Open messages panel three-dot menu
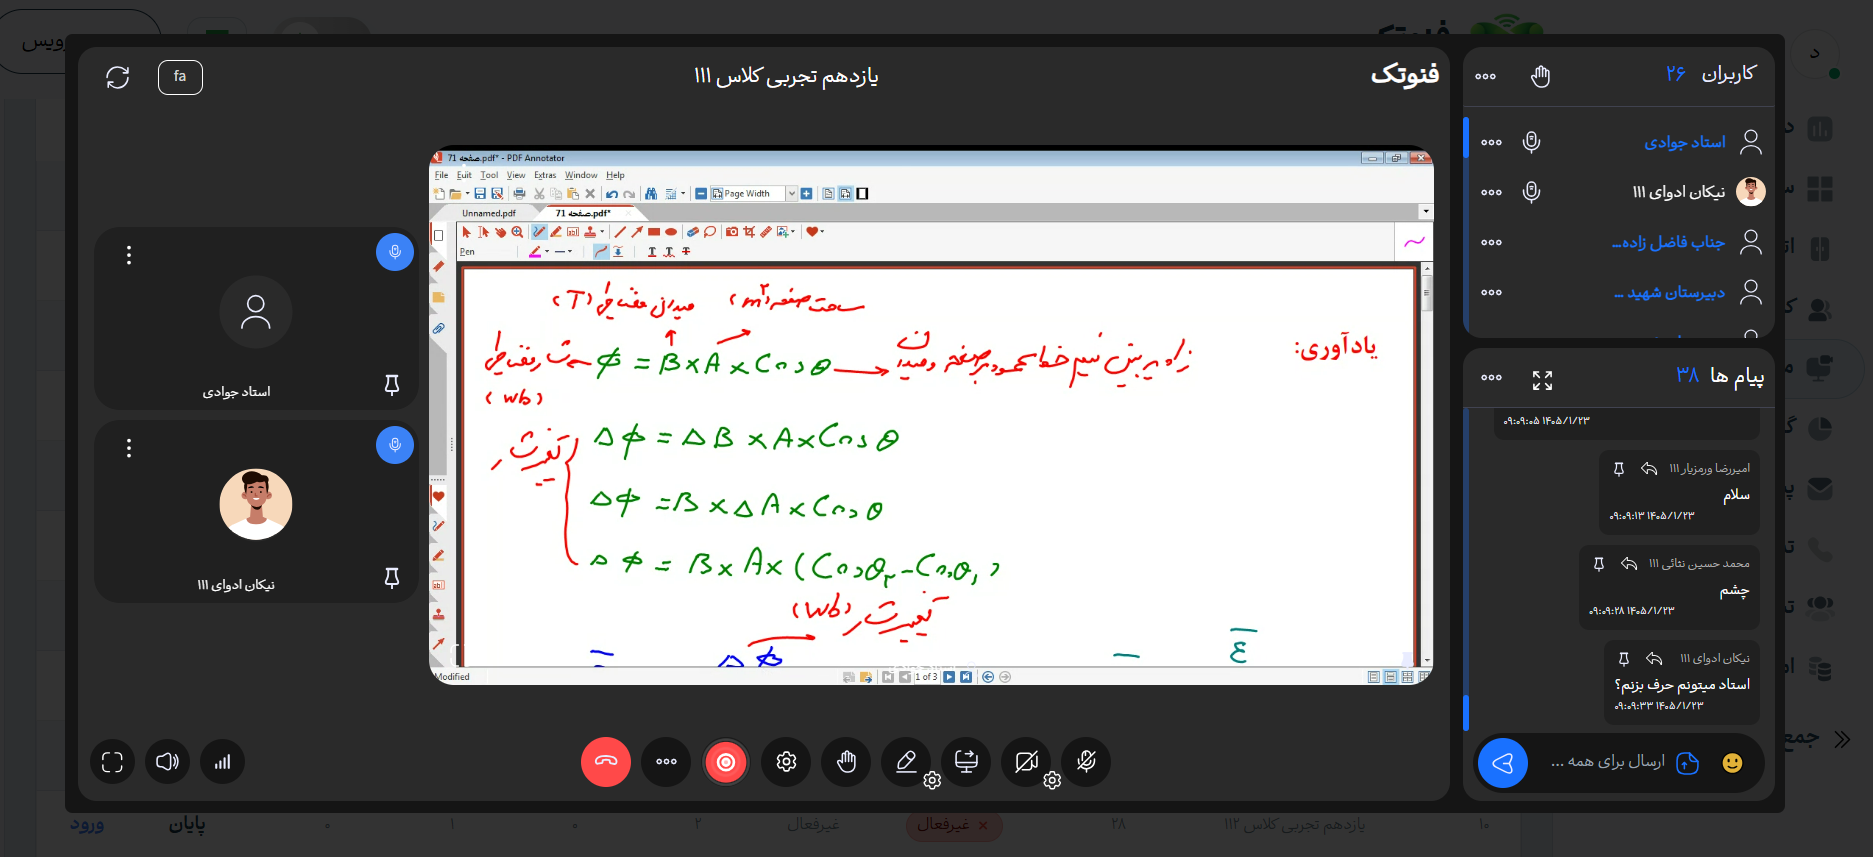1873x857 pixels. 1491,377
